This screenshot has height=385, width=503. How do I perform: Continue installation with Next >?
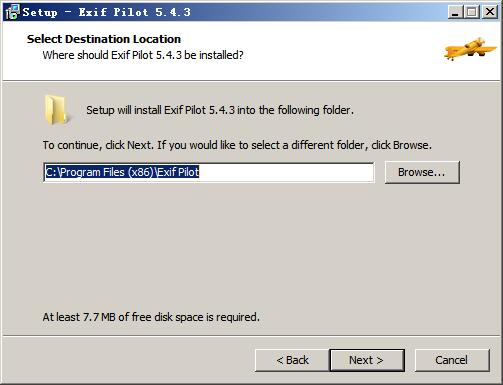point(367,360)
